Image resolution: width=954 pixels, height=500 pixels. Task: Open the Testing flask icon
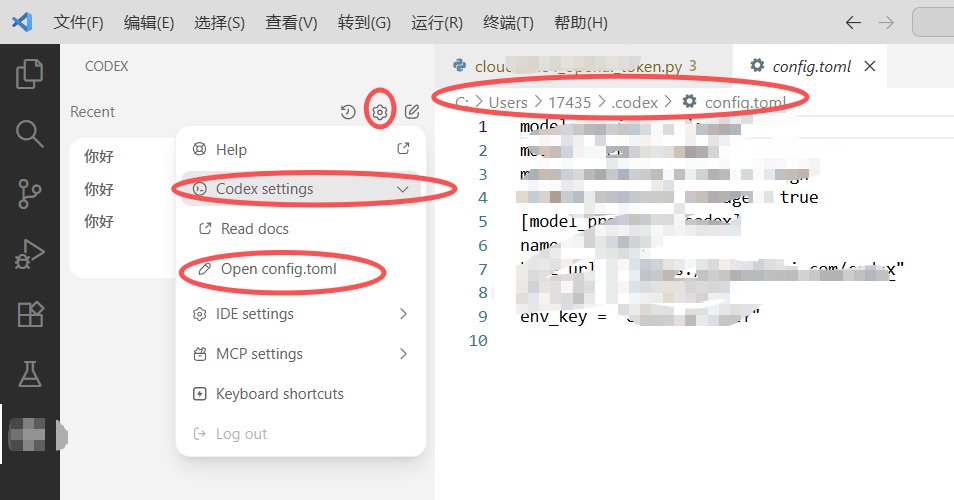(x=30, y=374)
